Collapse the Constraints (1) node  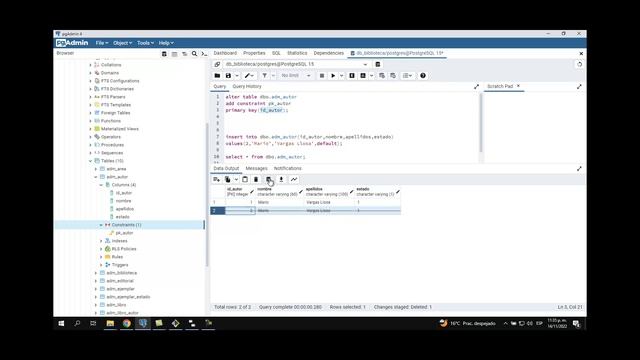pyautogui.click(x=102, y=225)
